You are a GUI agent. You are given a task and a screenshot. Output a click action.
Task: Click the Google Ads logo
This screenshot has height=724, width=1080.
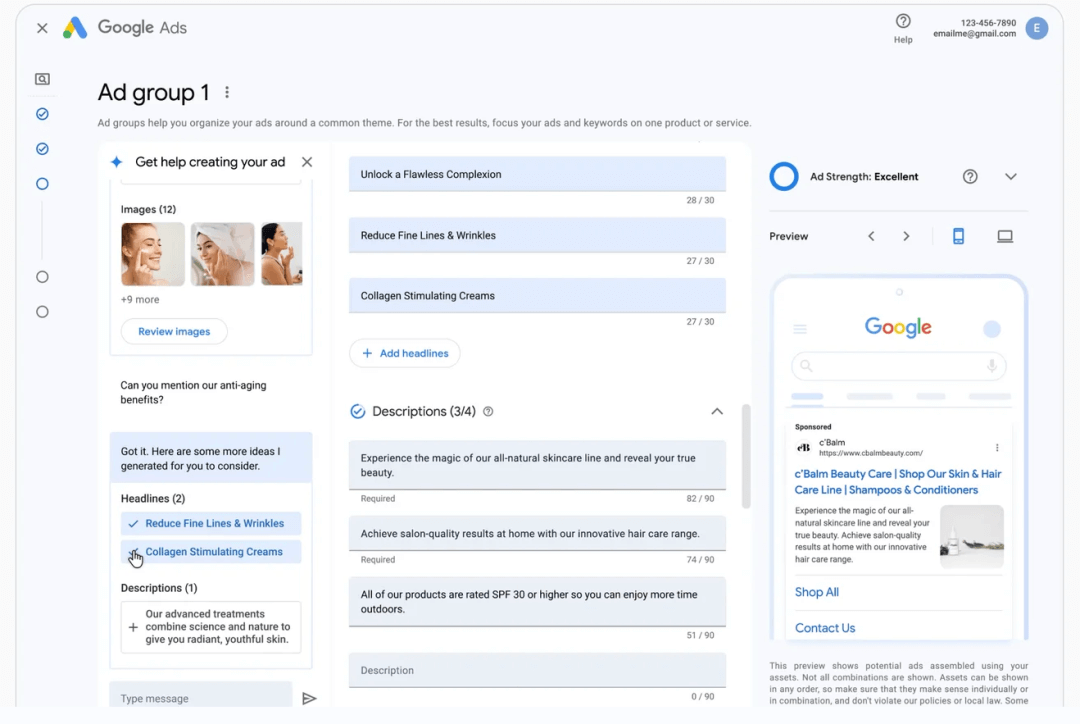coord(75,28)
